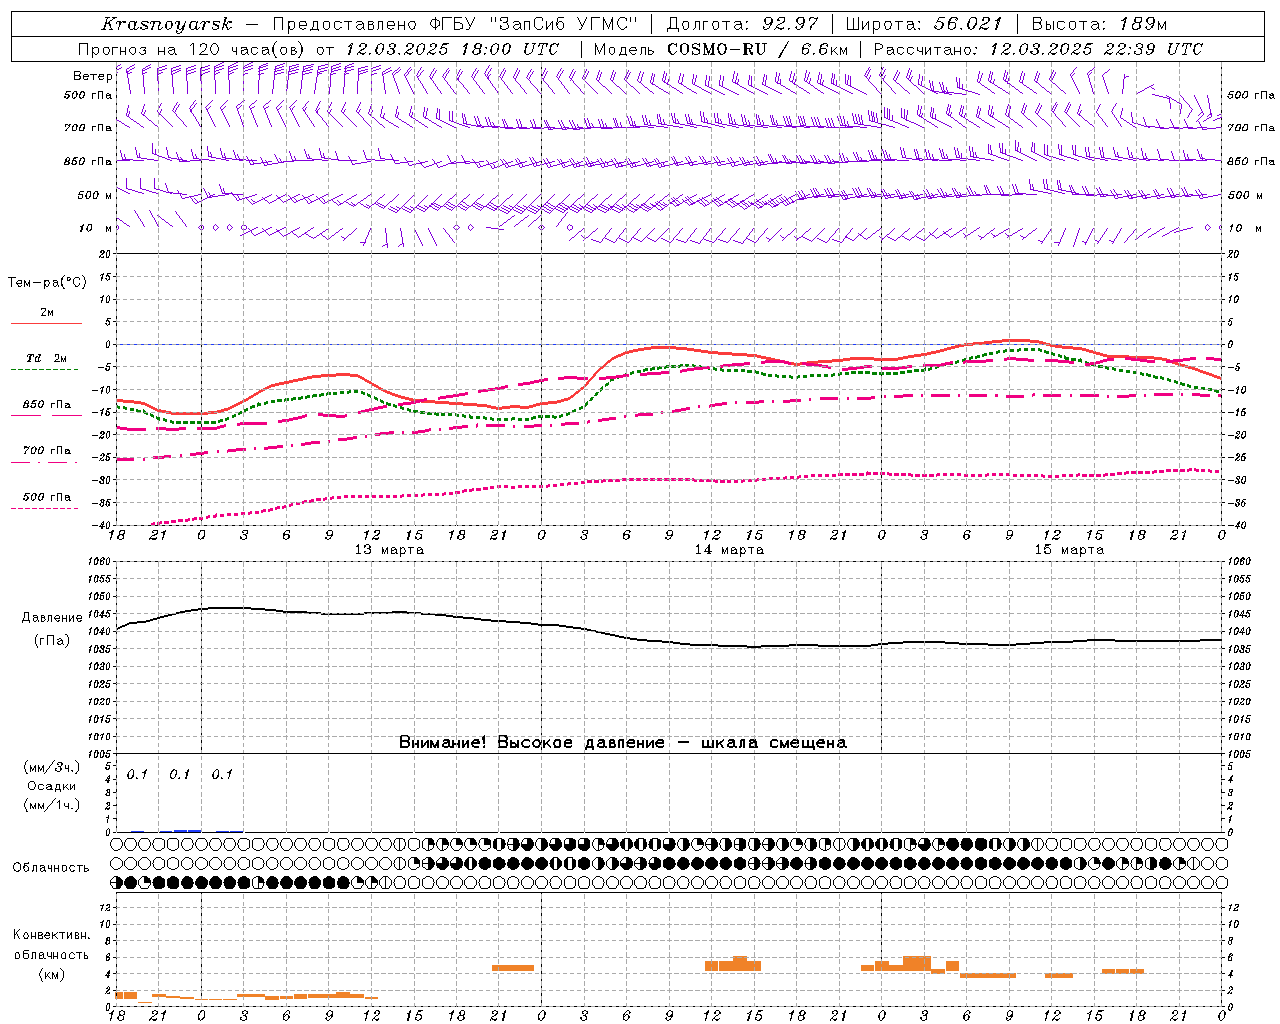Click the forecast start time '12.03.2025 18:00 UTC'
1280x1024 pixels.
click(x=451, y=49)
